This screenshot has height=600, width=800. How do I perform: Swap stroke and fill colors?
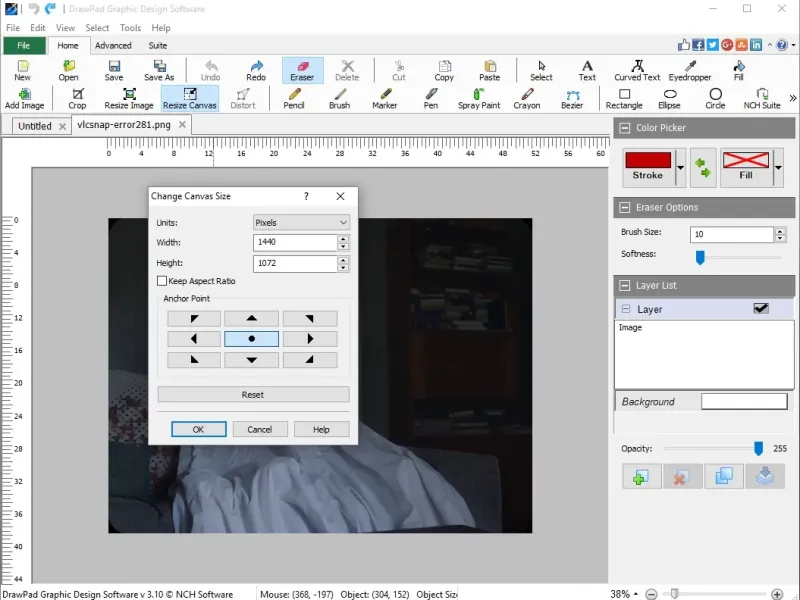pyautogui.click(x=703, y=167)
